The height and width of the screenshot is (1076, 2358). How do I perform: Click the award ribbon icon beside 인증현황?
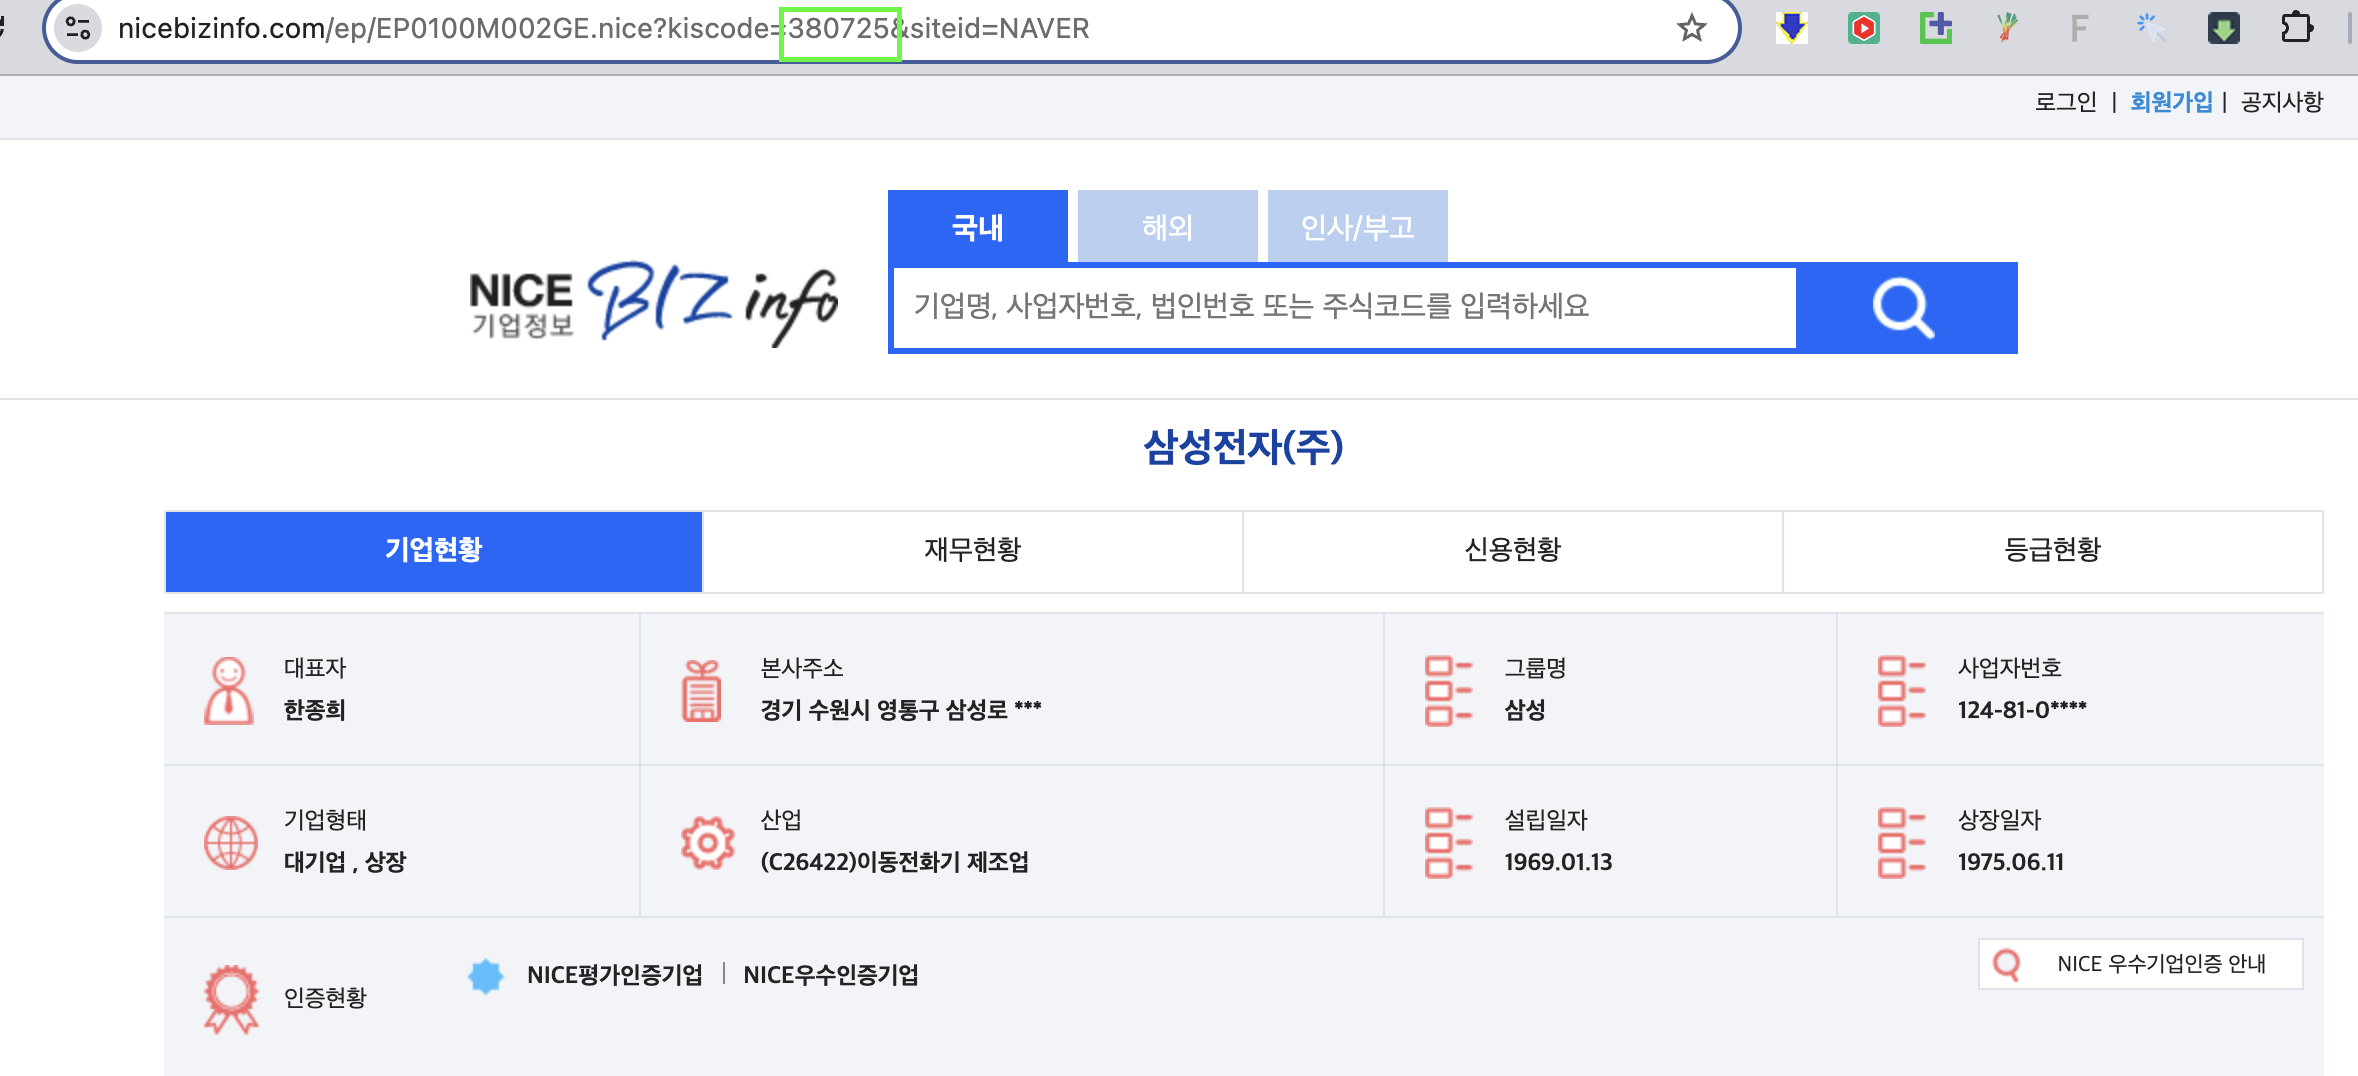[x=231, y=998]
